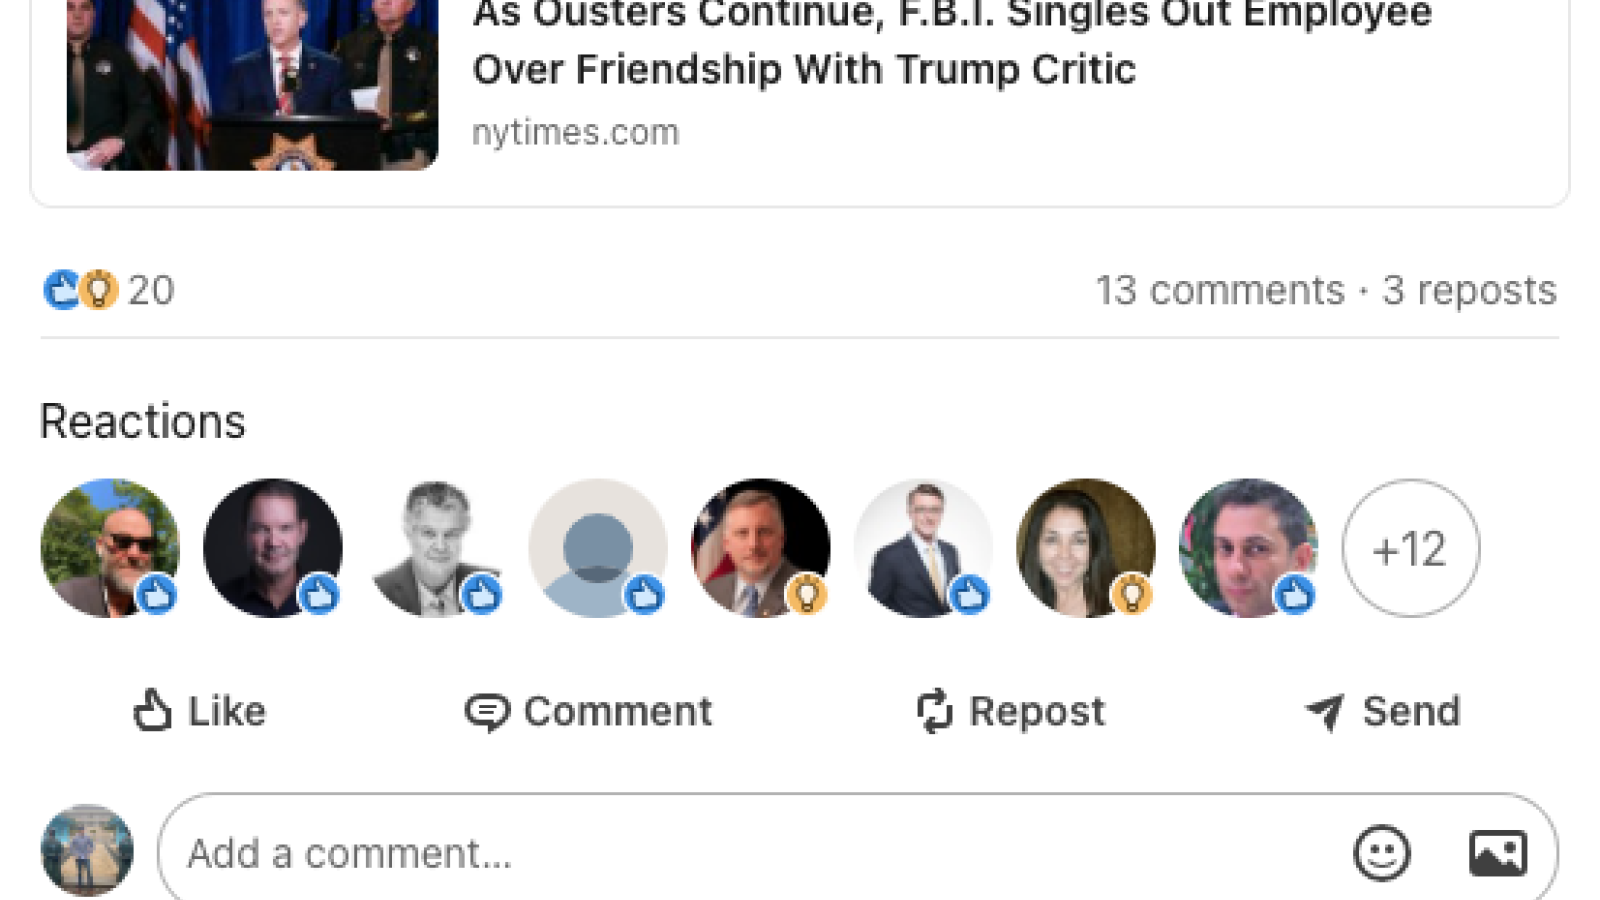1600x900 pixels.
Task: Click the Like thumbs-up button
Action: (x=200, y=712)
